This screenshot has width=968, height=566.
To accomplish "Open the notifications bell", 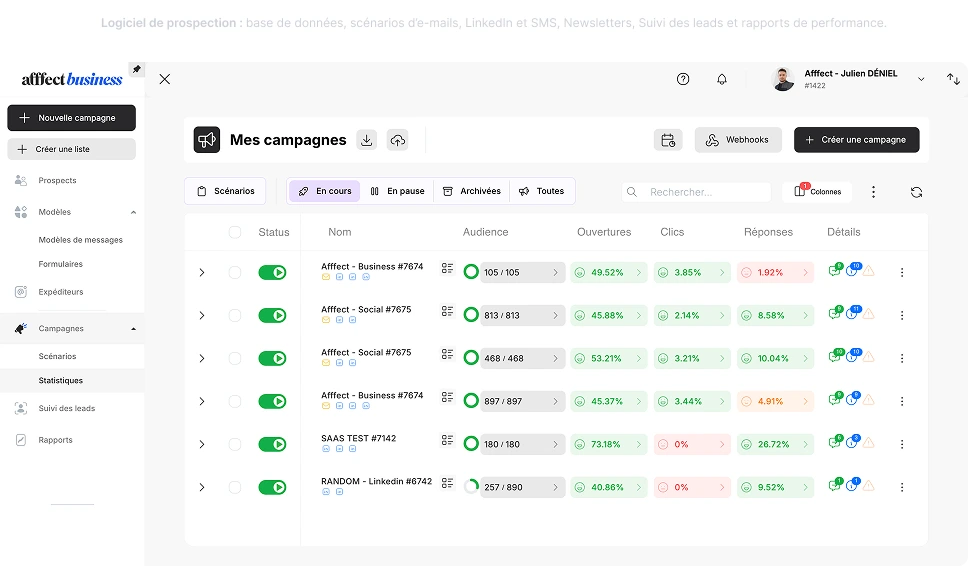I will [722, 79].
